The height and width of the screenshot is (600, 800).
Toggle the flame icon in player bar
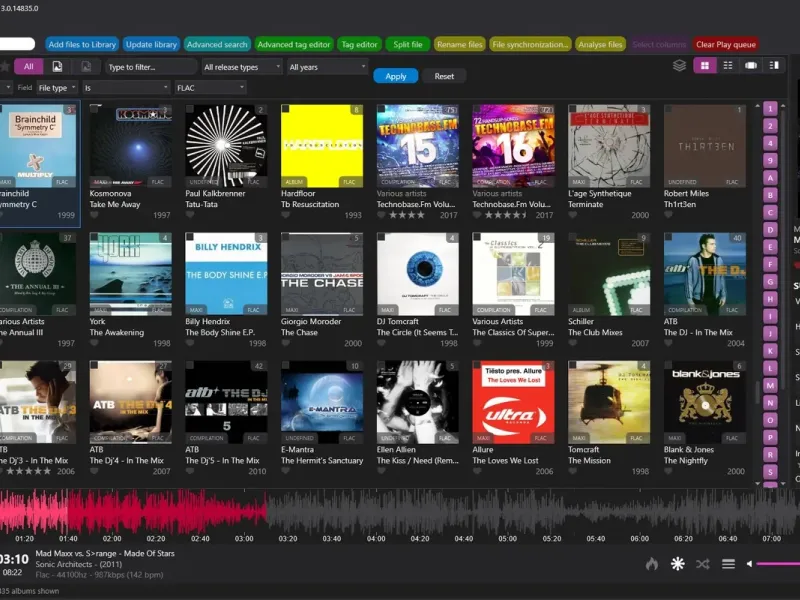point(652,564)
